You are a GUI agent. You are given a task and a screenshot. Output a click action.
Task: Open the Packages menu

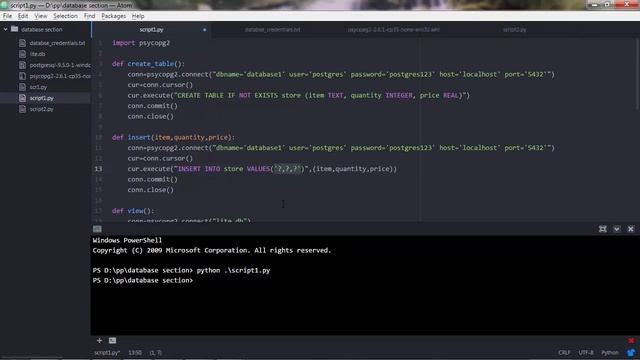[113, 16]
